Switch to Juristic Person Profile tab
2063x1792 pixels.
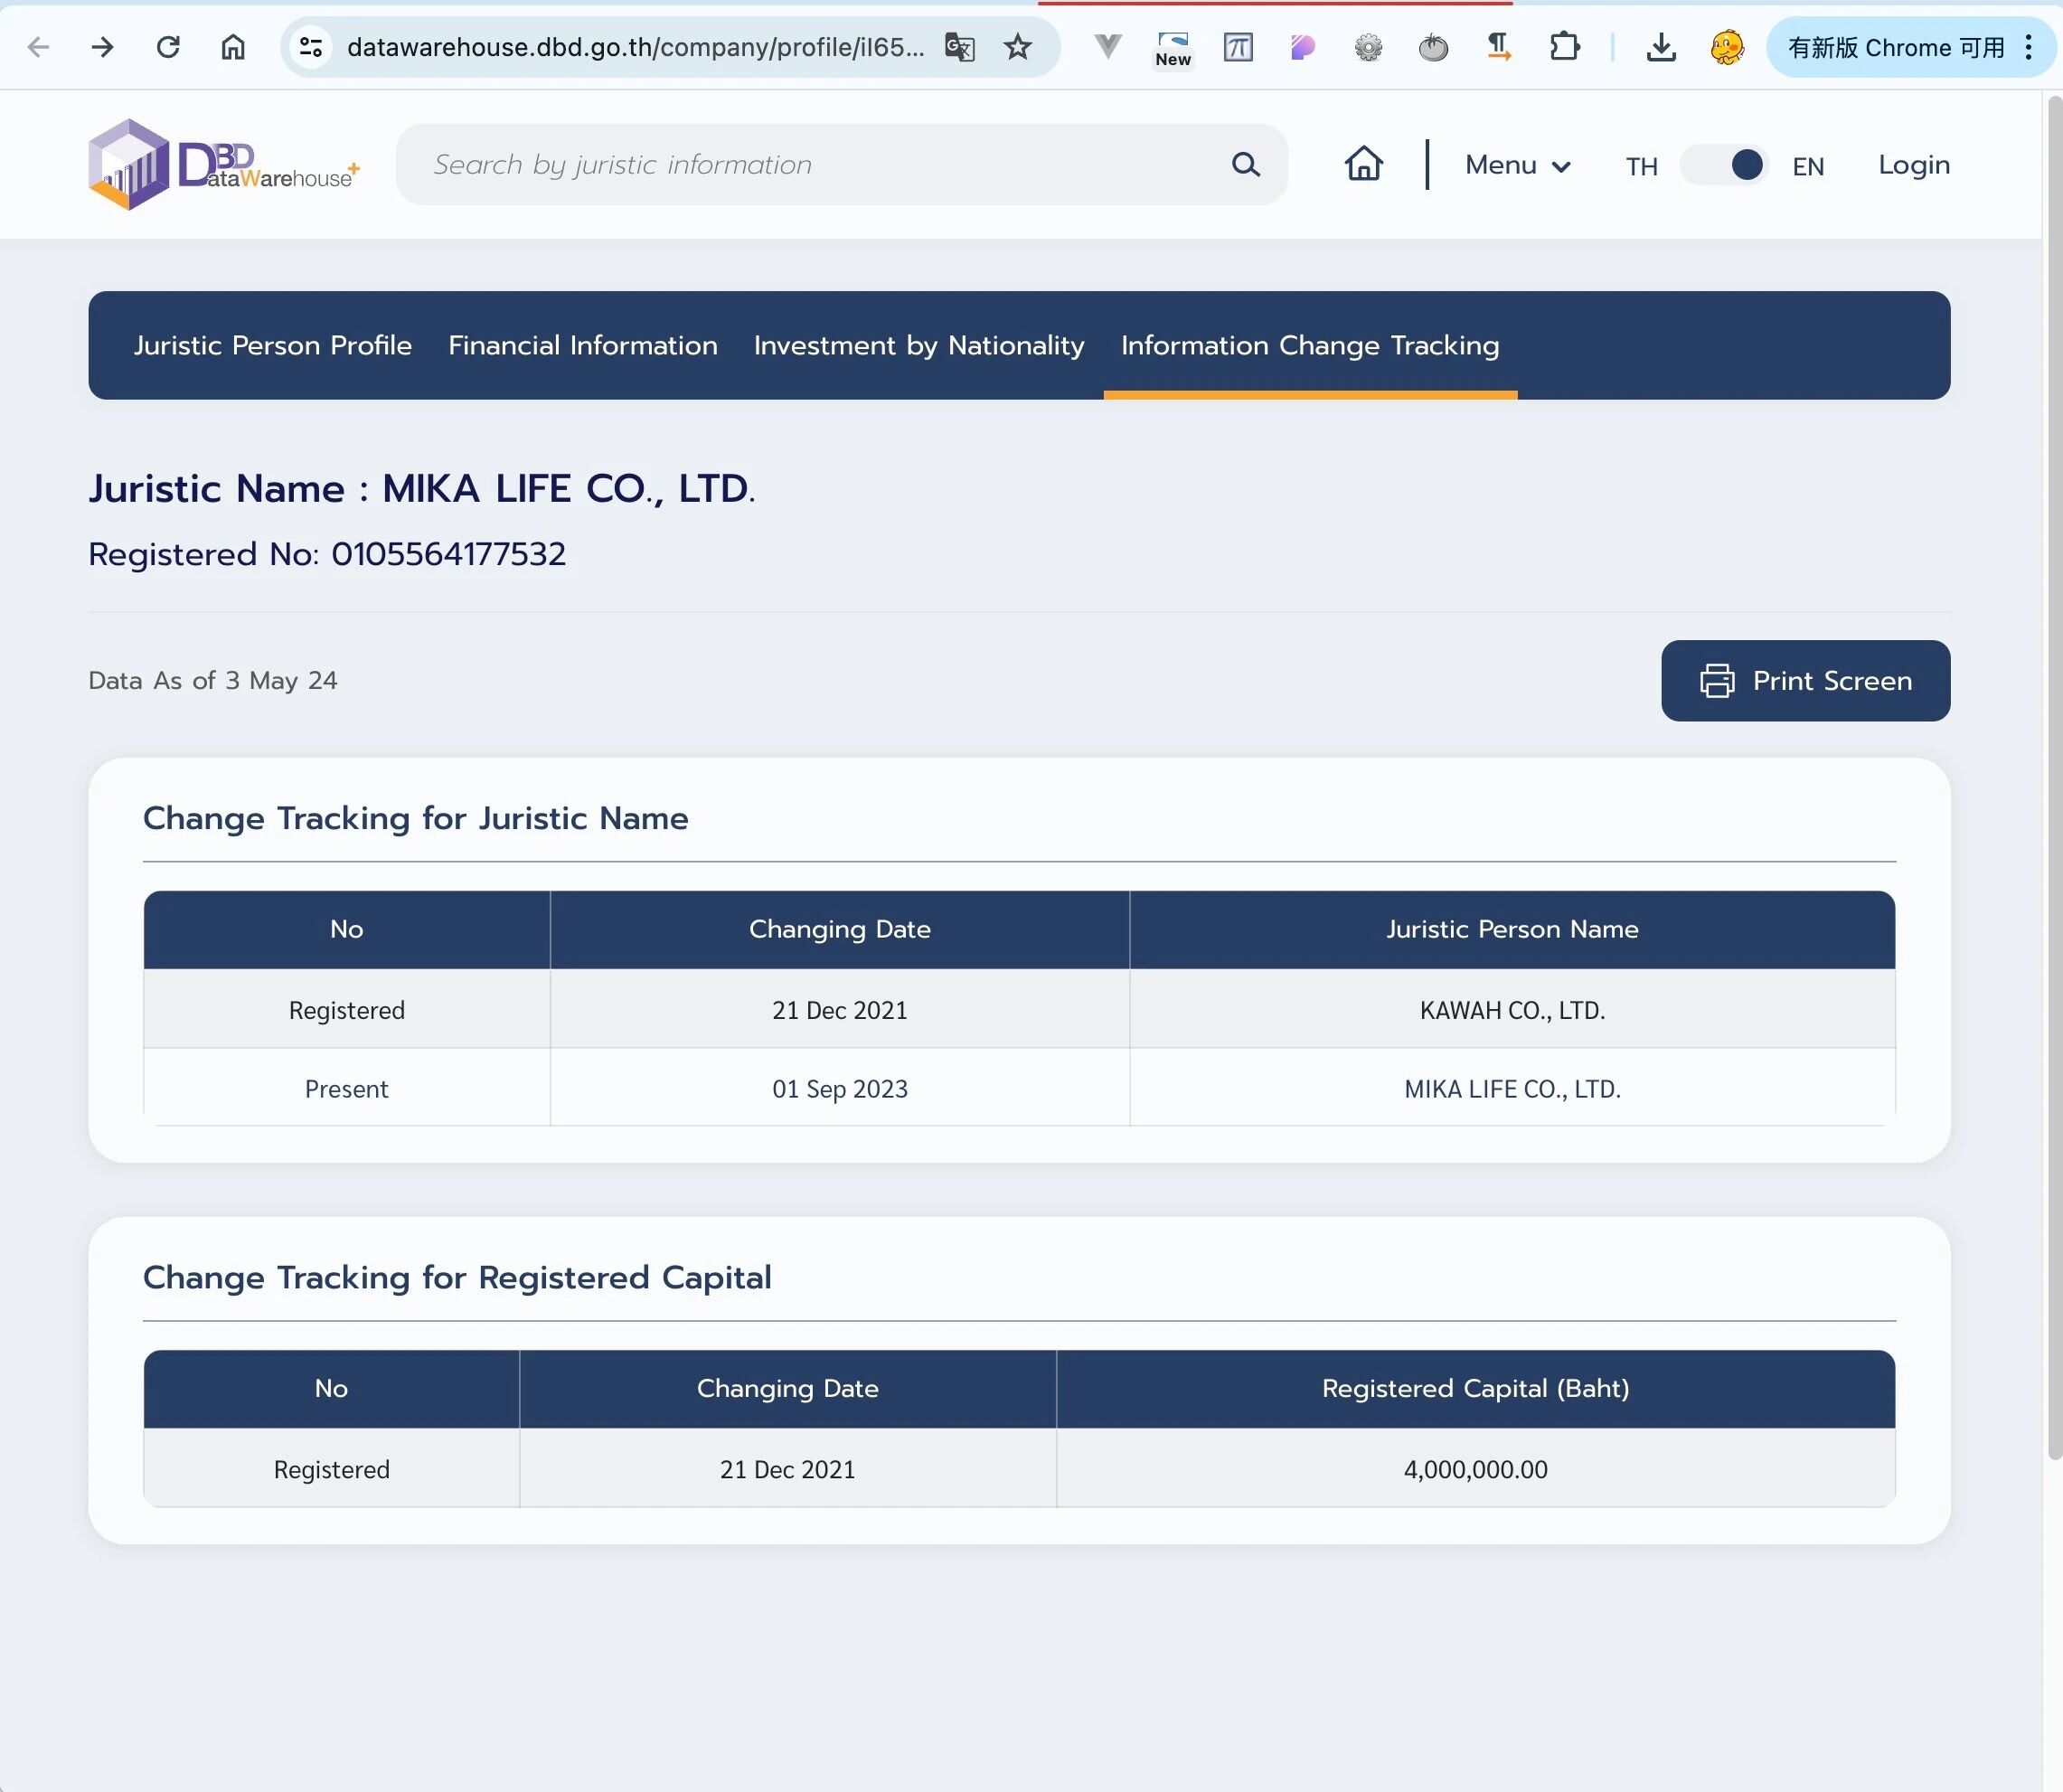click(x=272, y=345)
